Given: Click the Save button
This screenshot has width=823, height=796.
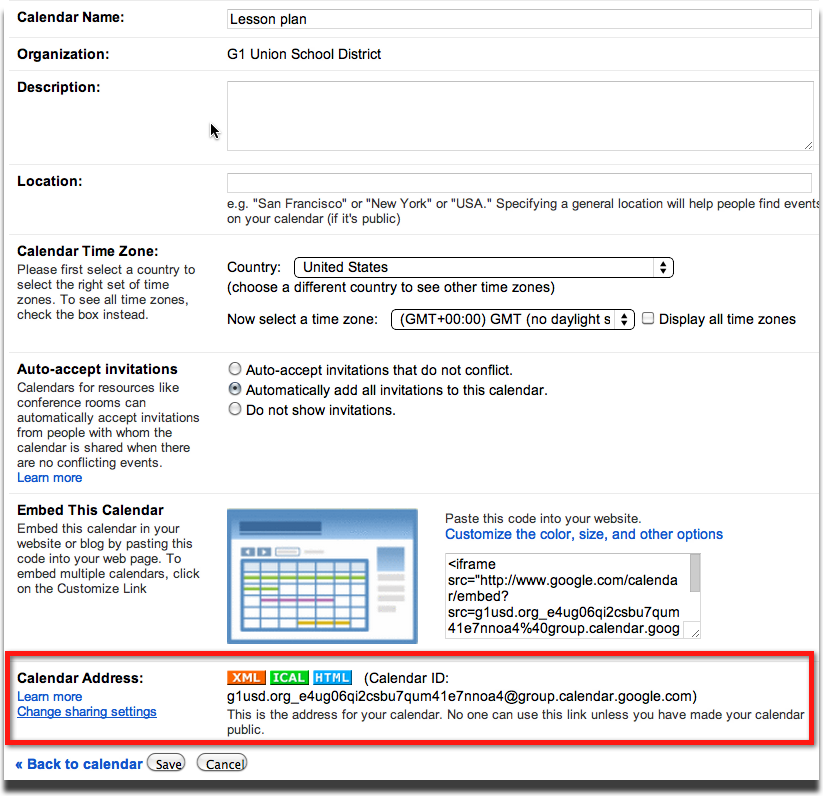Looking at the screenshot, I should point(166,763).
